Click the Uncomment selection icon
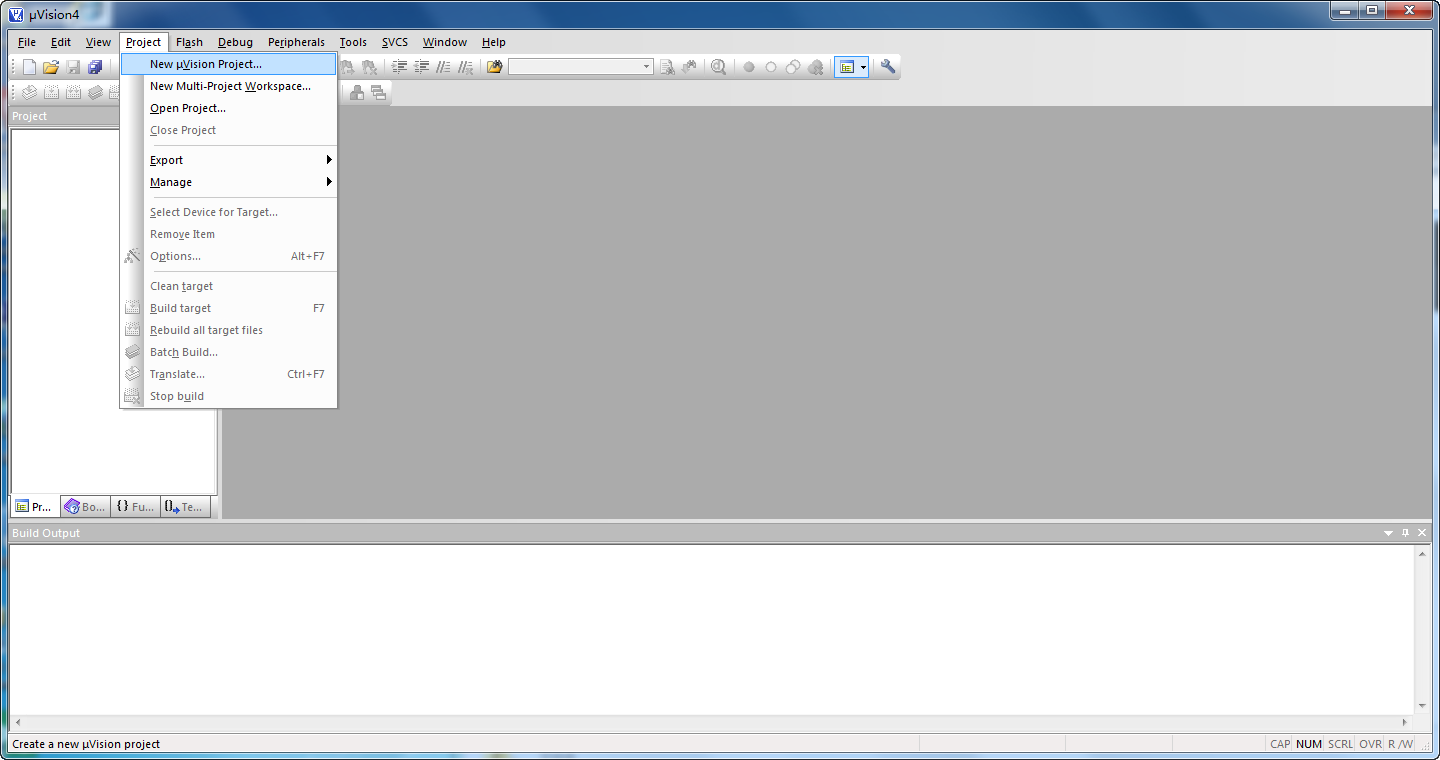Image resolution: width=1440 pixels, height=760 pixels. coord(466,67)
